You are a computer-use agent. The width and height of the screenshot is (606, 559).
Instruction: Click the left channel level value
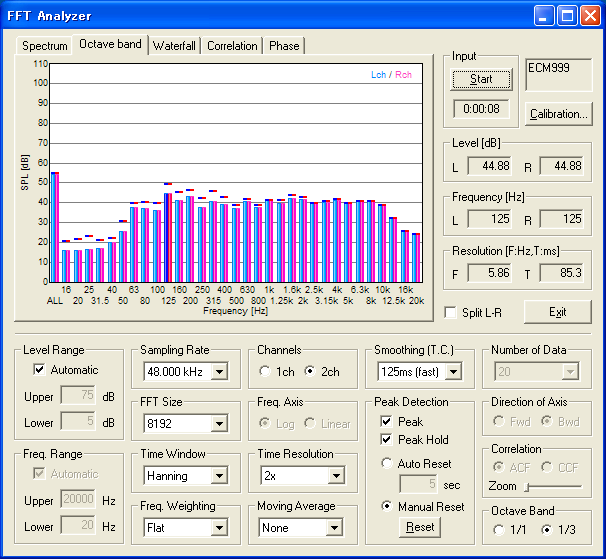[490, 166]
